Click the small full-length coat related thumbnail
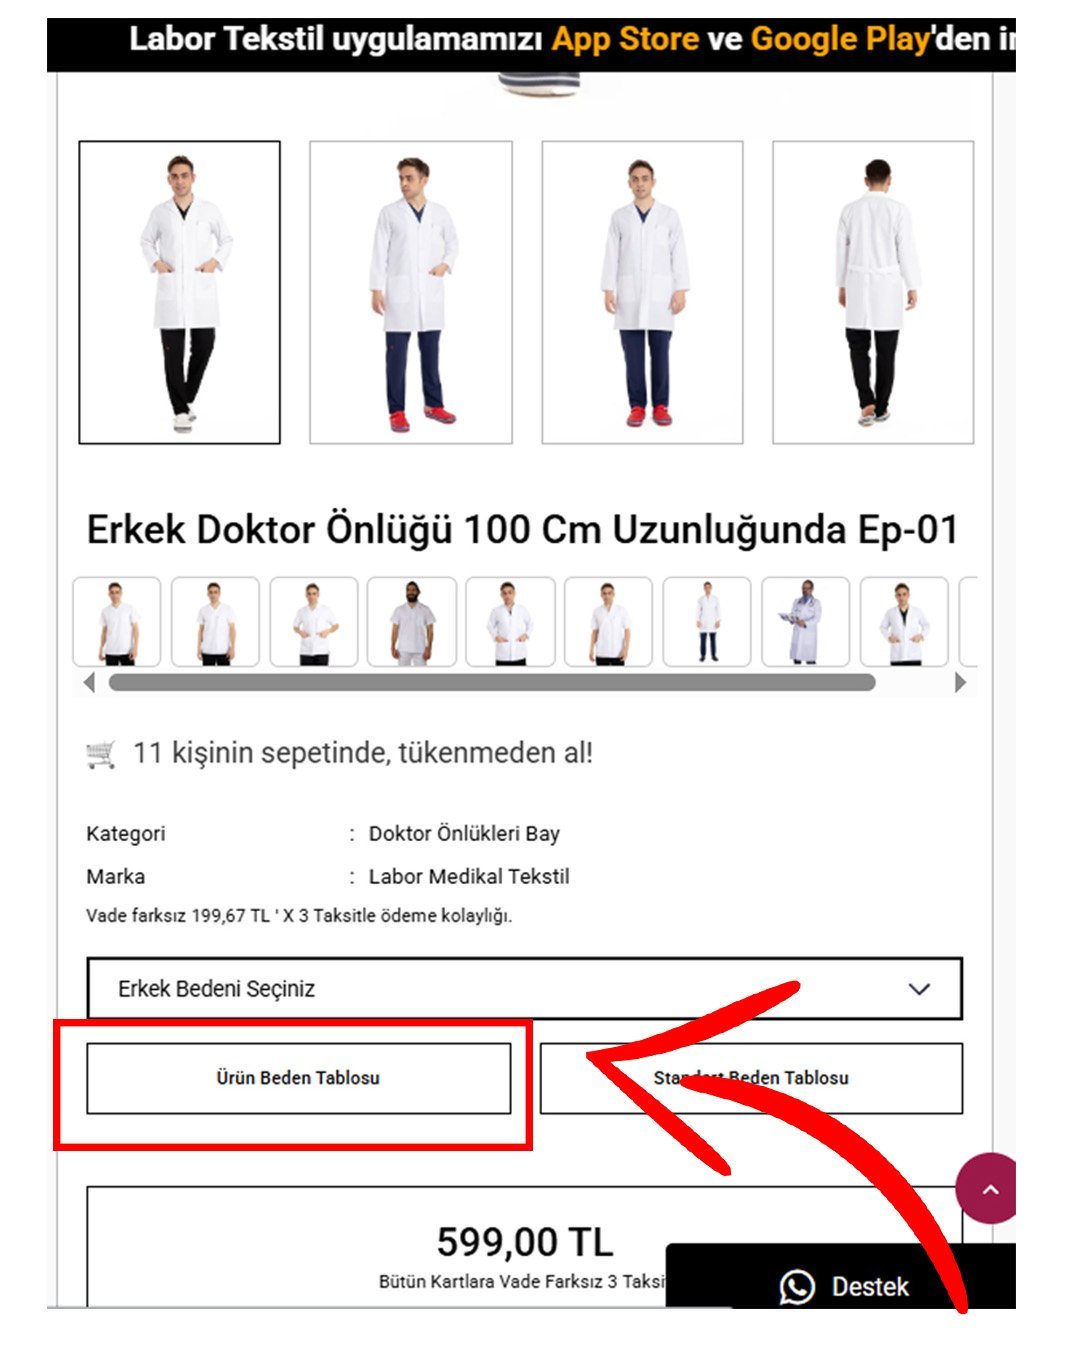The height and width of the screenshot is (1350, 1080). [707, 622]
